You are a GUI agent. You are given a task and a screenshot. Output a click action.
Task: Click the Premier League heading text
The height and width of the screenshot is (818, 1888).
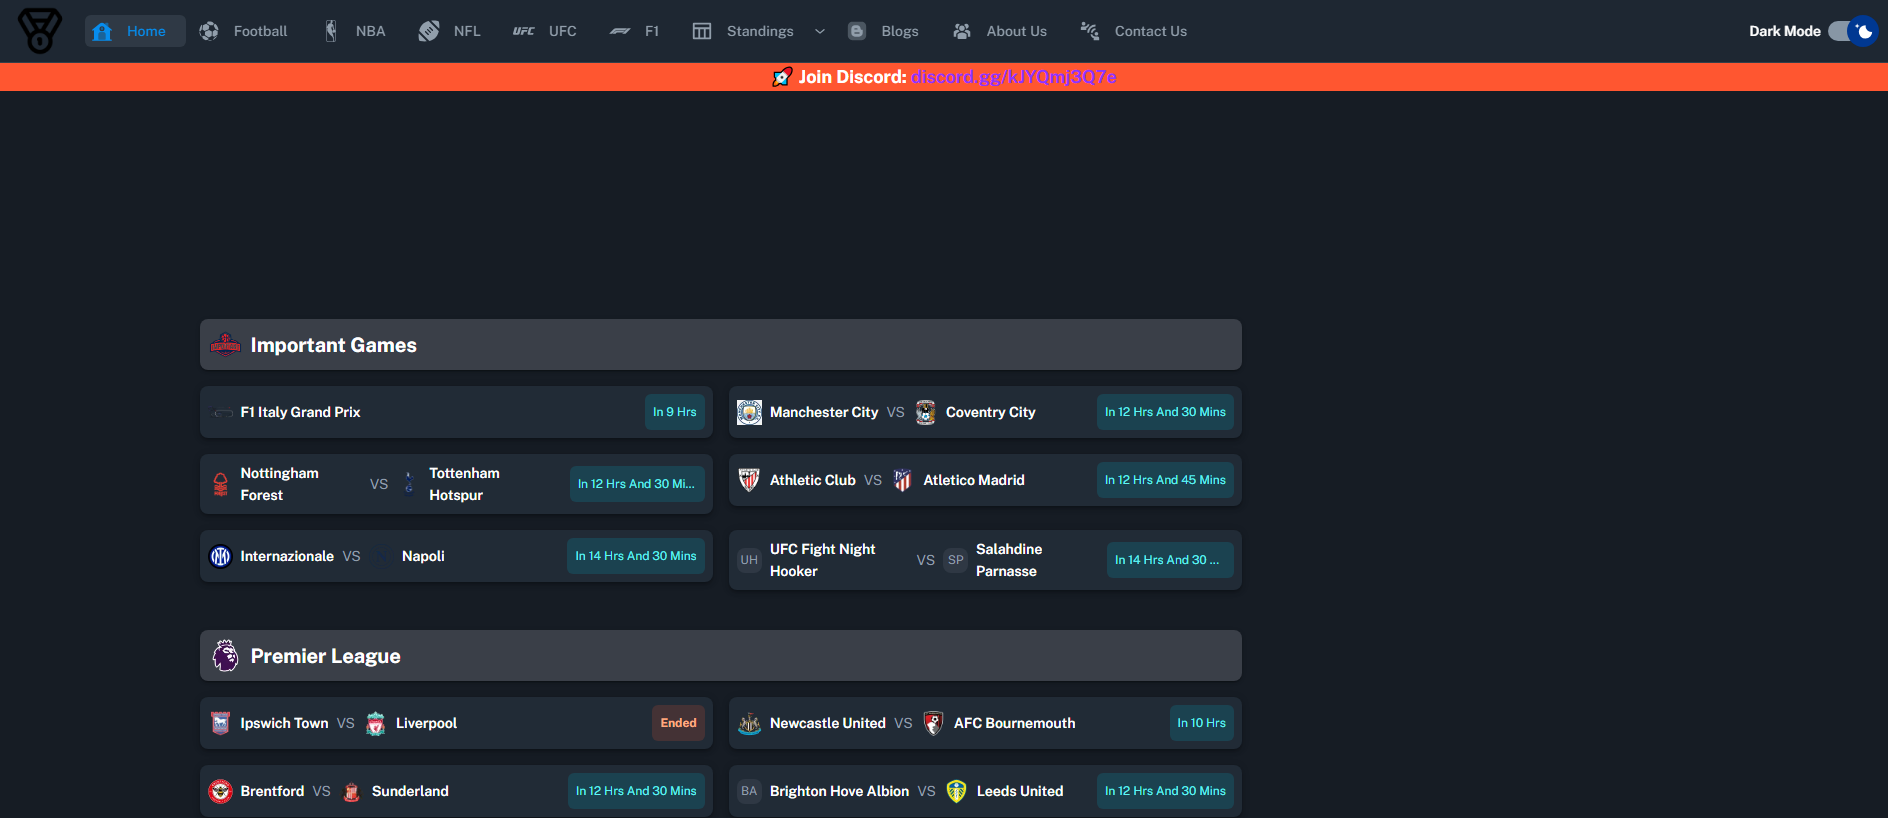coord(326,656)
